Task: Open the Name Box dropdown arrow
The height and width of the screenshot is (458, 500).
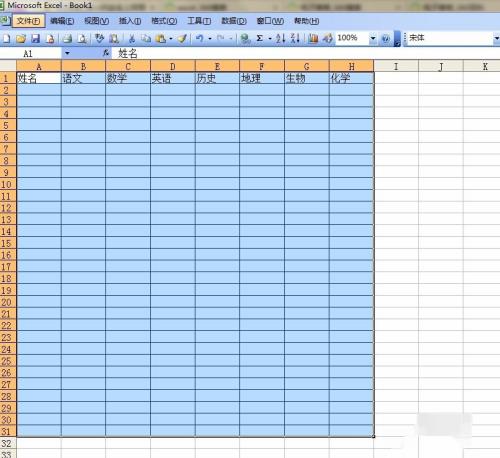Action: (x=67, y=53)
